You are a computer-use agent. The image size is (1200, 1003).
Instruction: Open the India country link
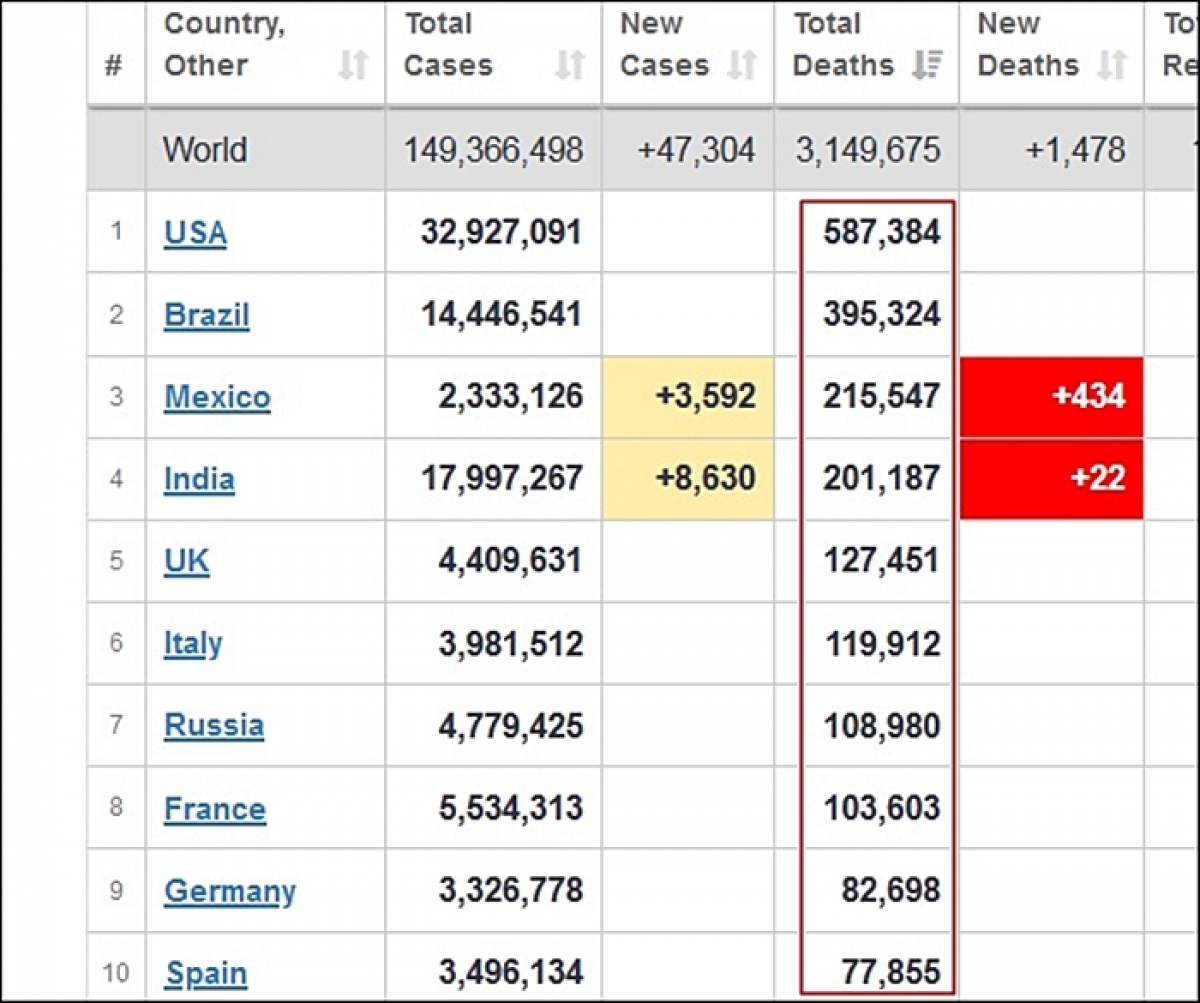pos(199,479)
